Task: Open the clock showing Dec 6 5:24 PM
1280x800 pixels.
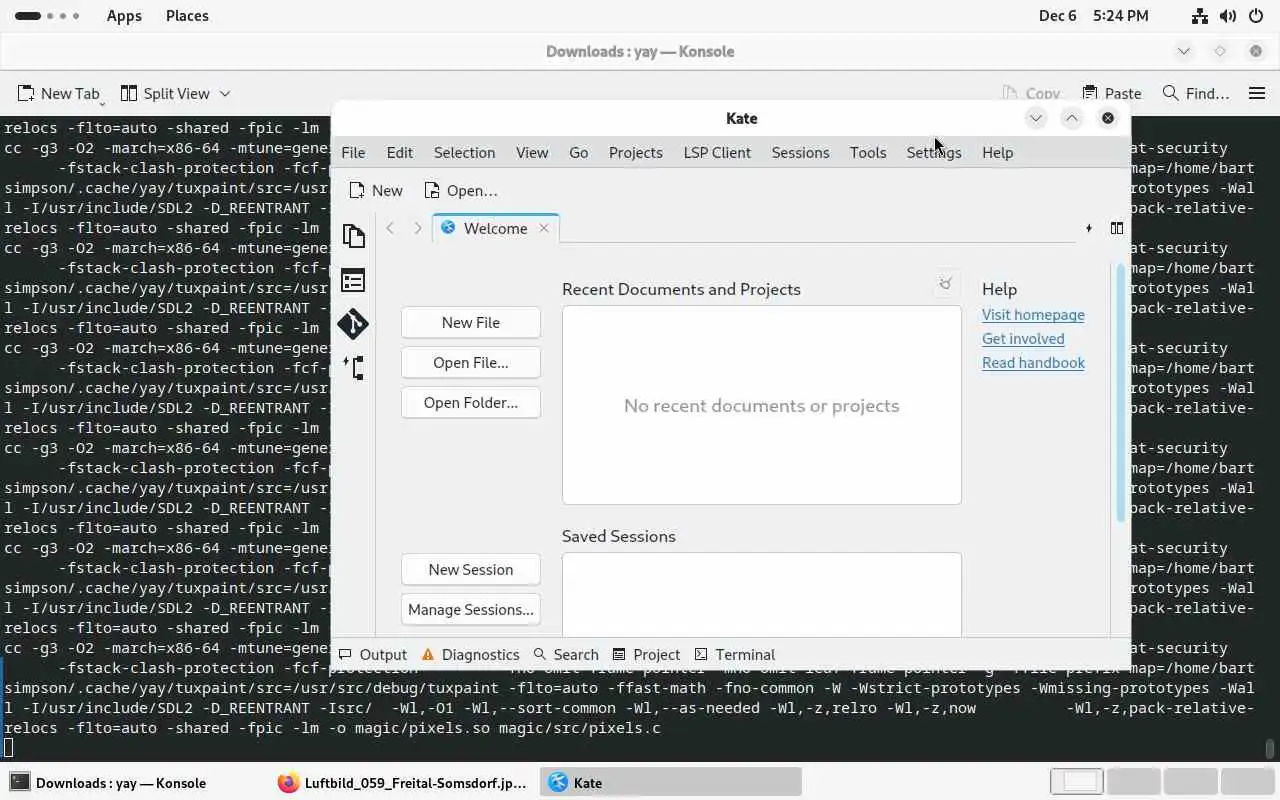Action: coord(1093,15)
